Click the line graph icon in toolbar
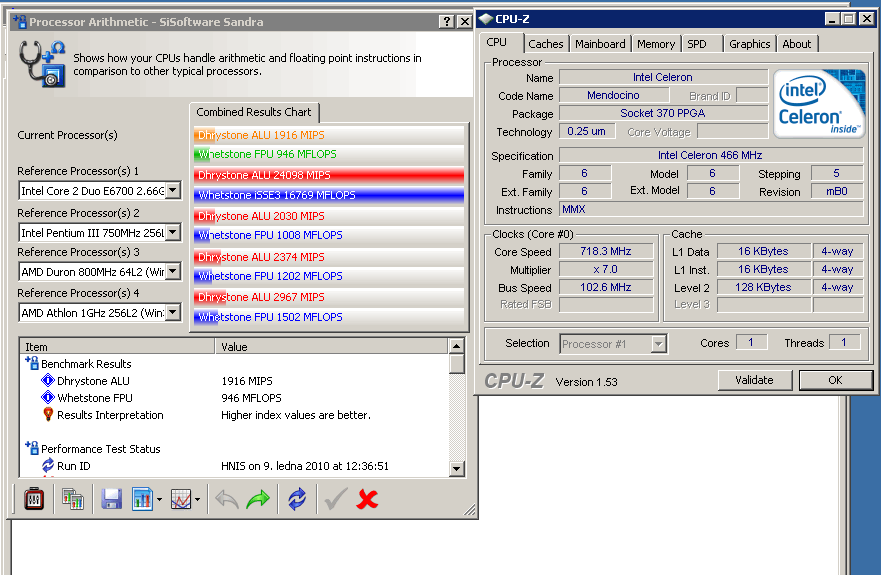881x575 pixels. tap(181, 498)
